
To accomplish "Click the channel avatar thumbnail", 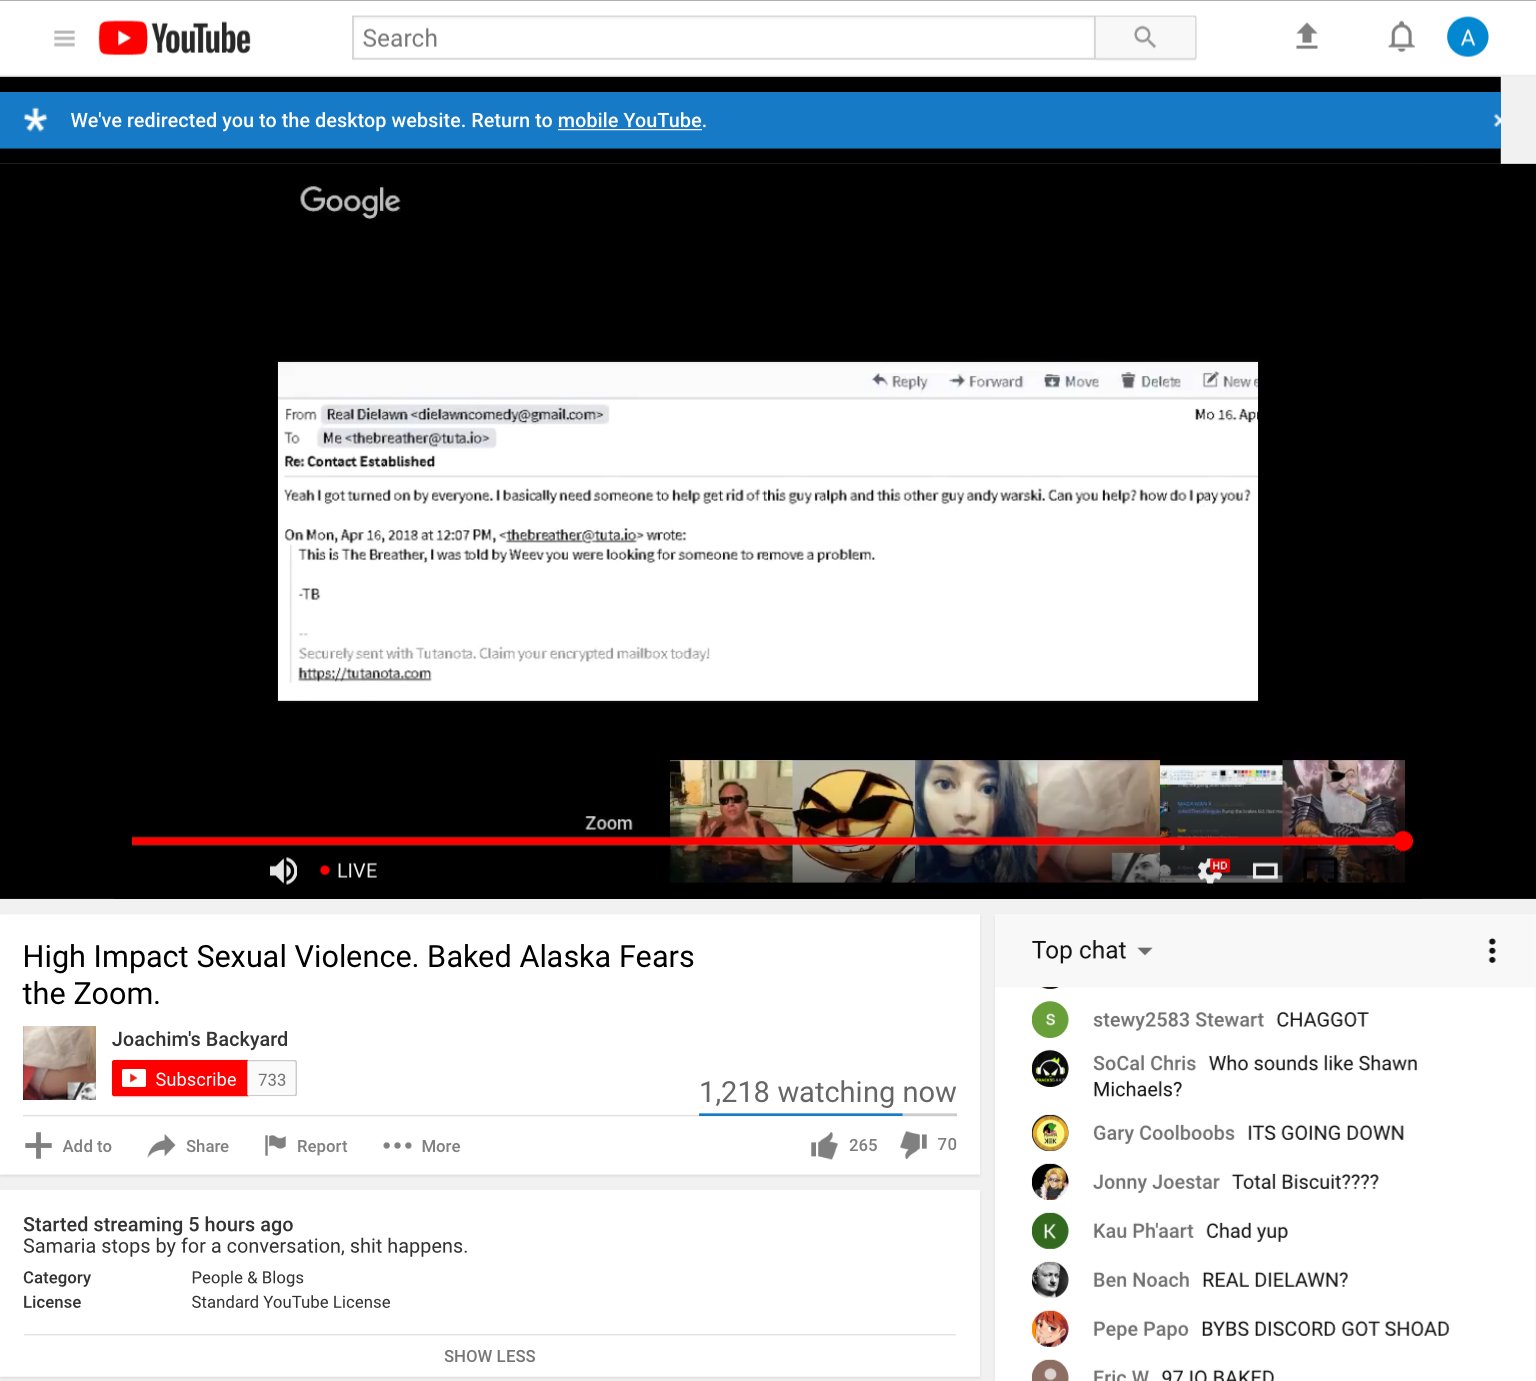I will point(59,1063).
